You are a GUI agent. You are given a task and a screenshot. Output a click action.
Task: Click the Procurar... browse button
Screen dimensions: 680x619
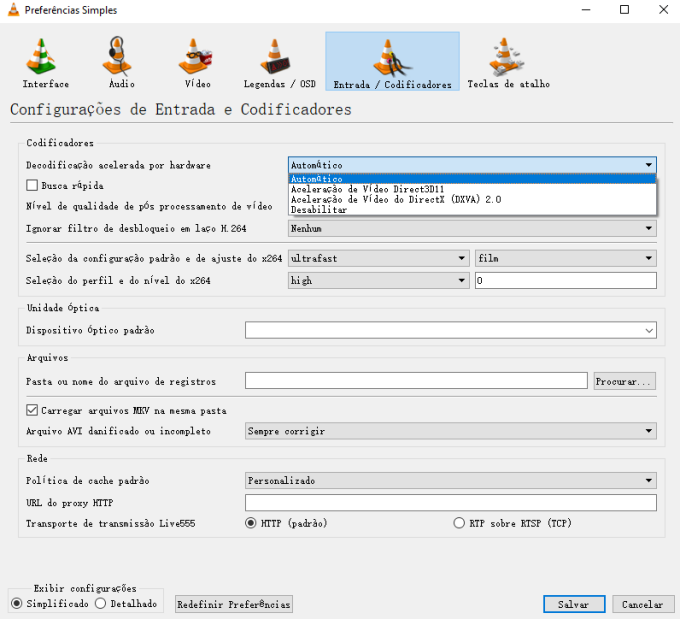click(624, 381)
